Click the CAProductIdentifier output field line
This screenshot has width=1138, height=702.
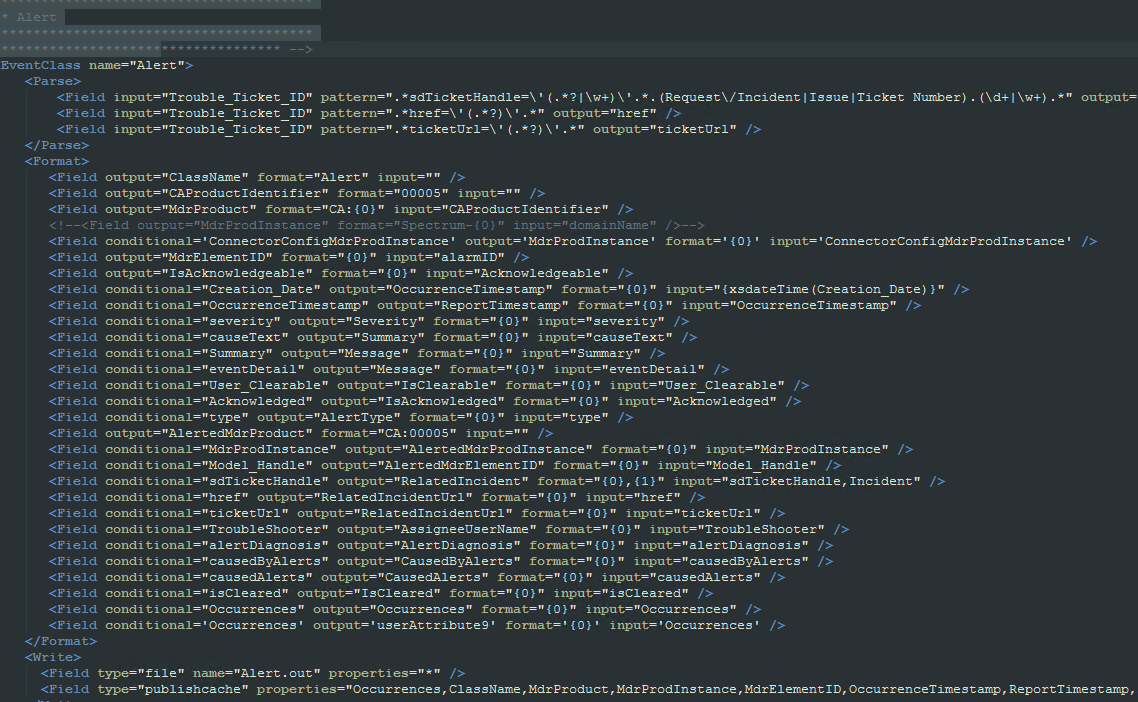click(x=297, y=193)
